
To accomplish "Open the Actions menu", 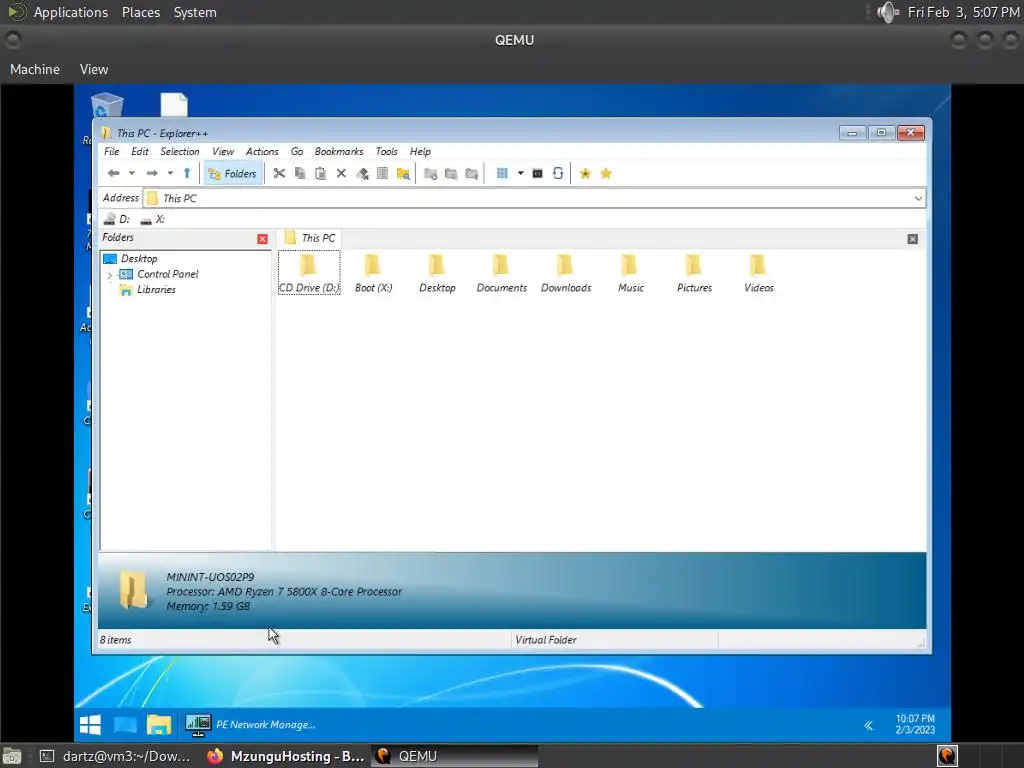I will tap(262, 152).
